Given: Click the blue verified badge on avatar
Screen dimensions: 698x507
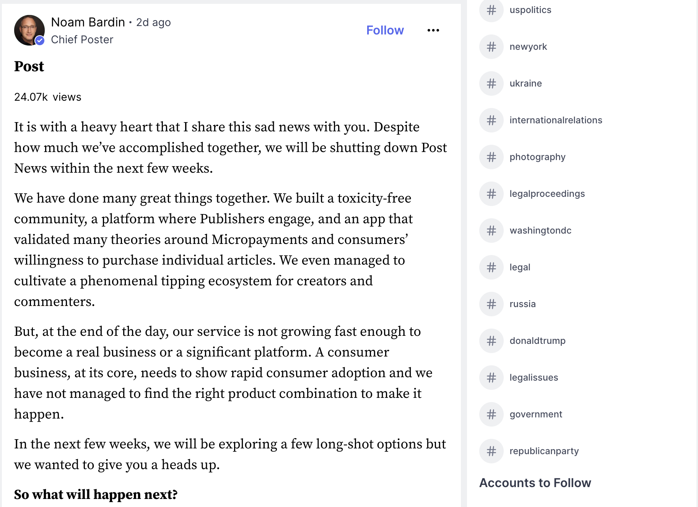Looking at the screenshot, I should [x=40, y=41].
